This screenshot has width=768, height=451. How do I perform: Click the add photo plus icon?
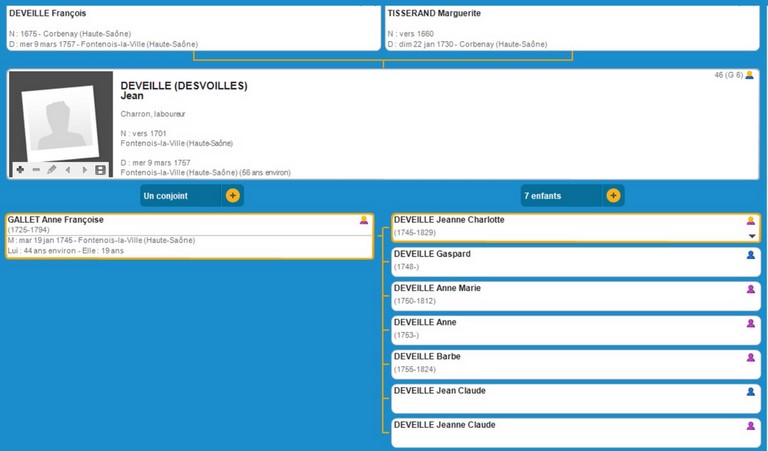coord(20,170)
